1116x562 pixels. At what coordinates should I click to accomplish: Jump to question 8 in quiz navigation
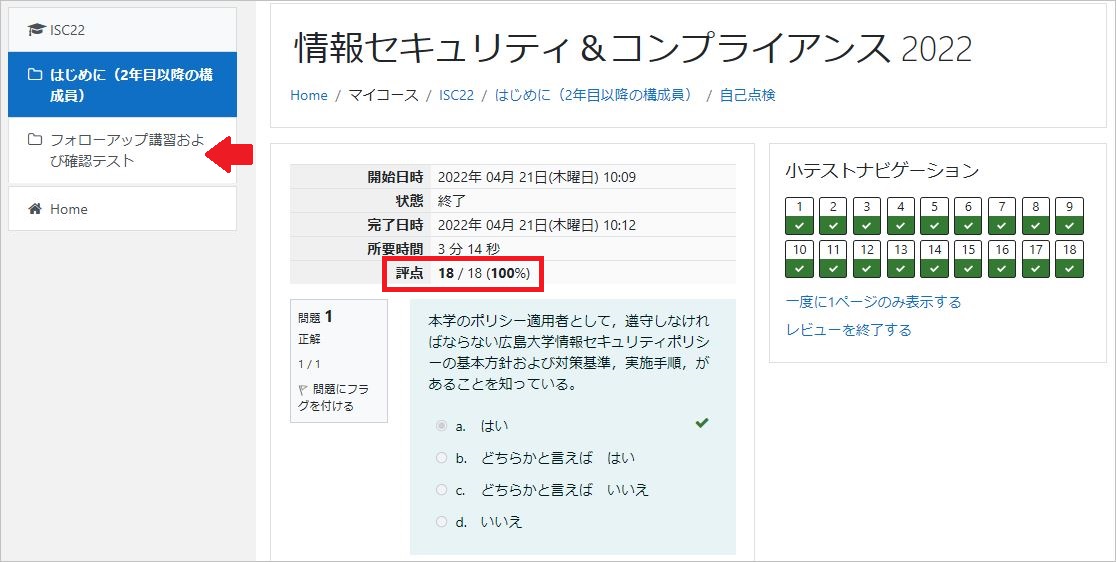[x=1036, y=216]
